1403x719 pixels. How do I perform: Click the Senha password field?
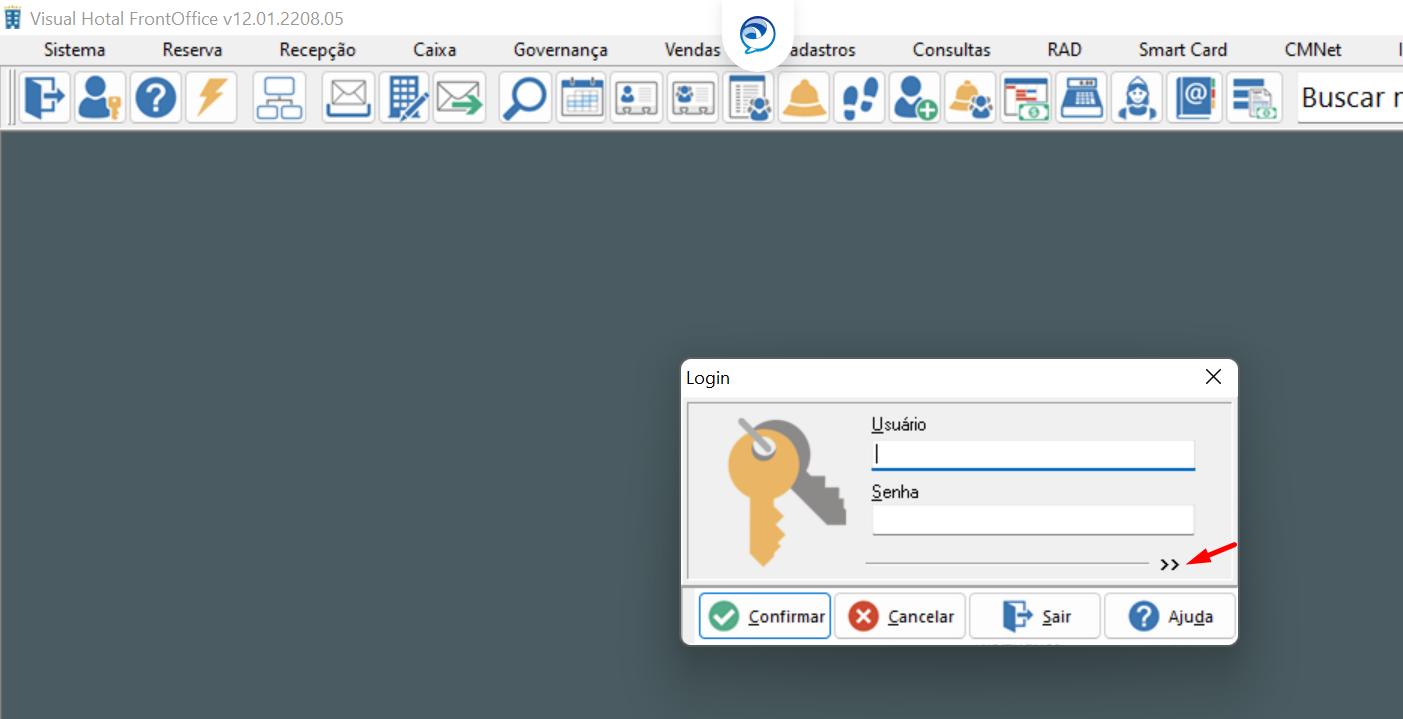point(1033,520)
